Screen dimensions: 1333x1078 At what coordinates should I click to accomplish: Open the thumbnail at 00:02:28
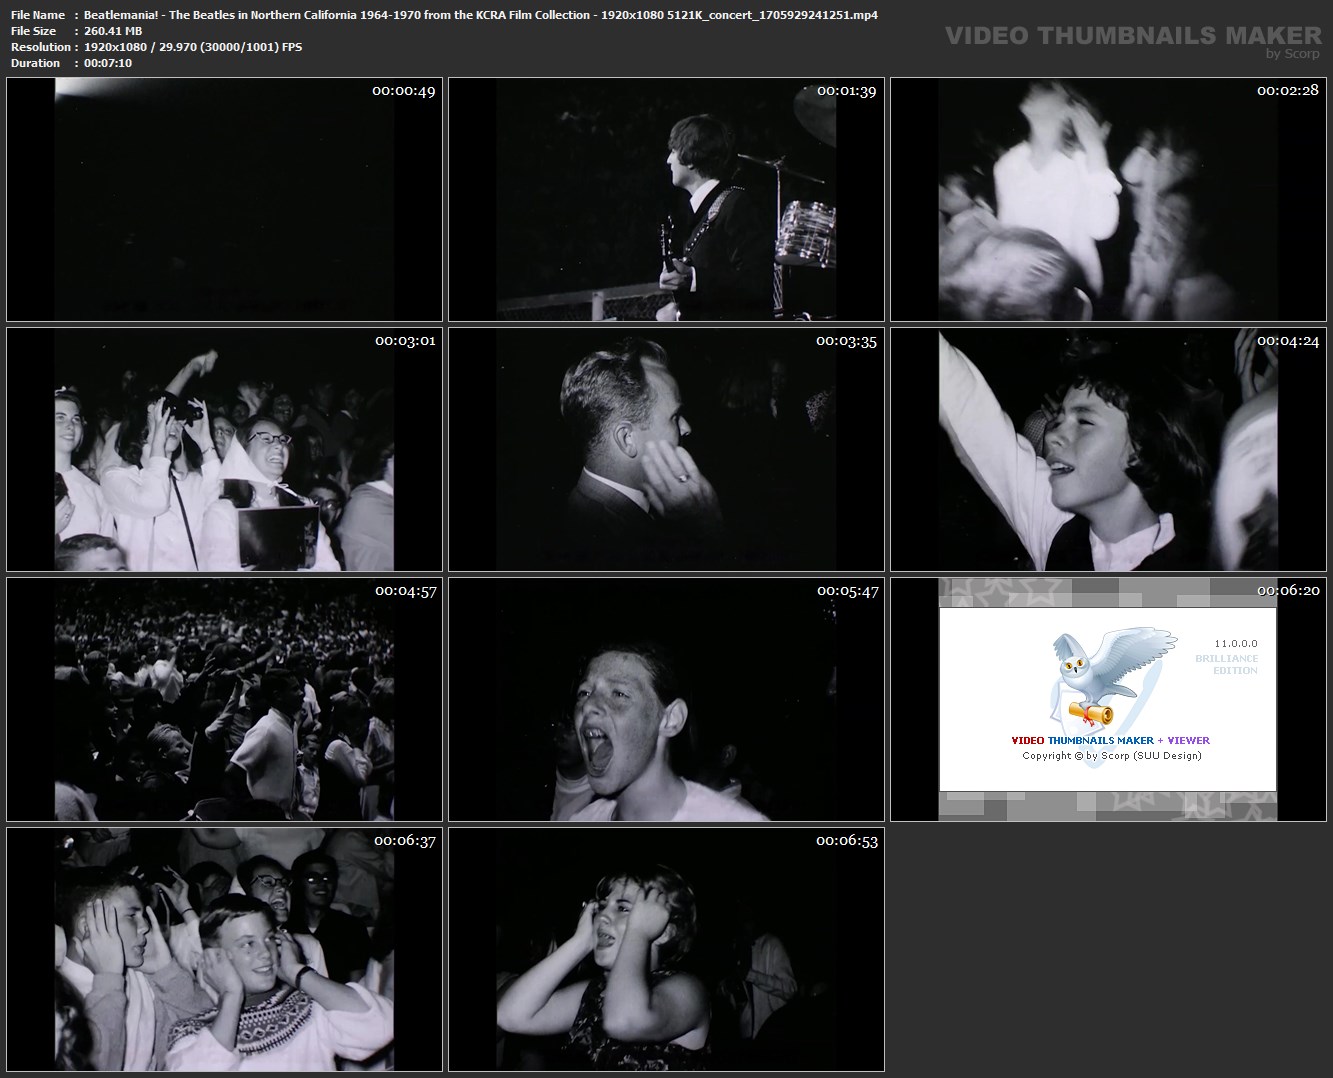point(1108,200)
